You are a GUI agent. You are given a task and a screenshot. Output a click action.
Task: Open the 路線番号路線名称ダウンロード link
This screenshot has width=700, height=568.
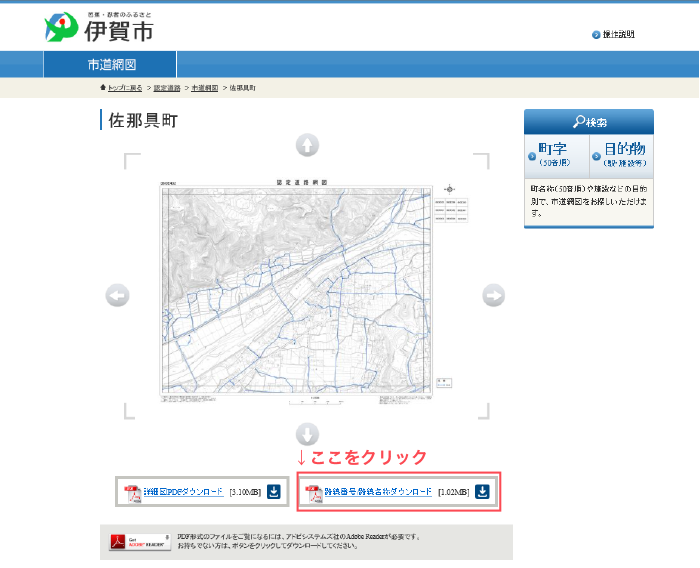(x=378, y=492)
